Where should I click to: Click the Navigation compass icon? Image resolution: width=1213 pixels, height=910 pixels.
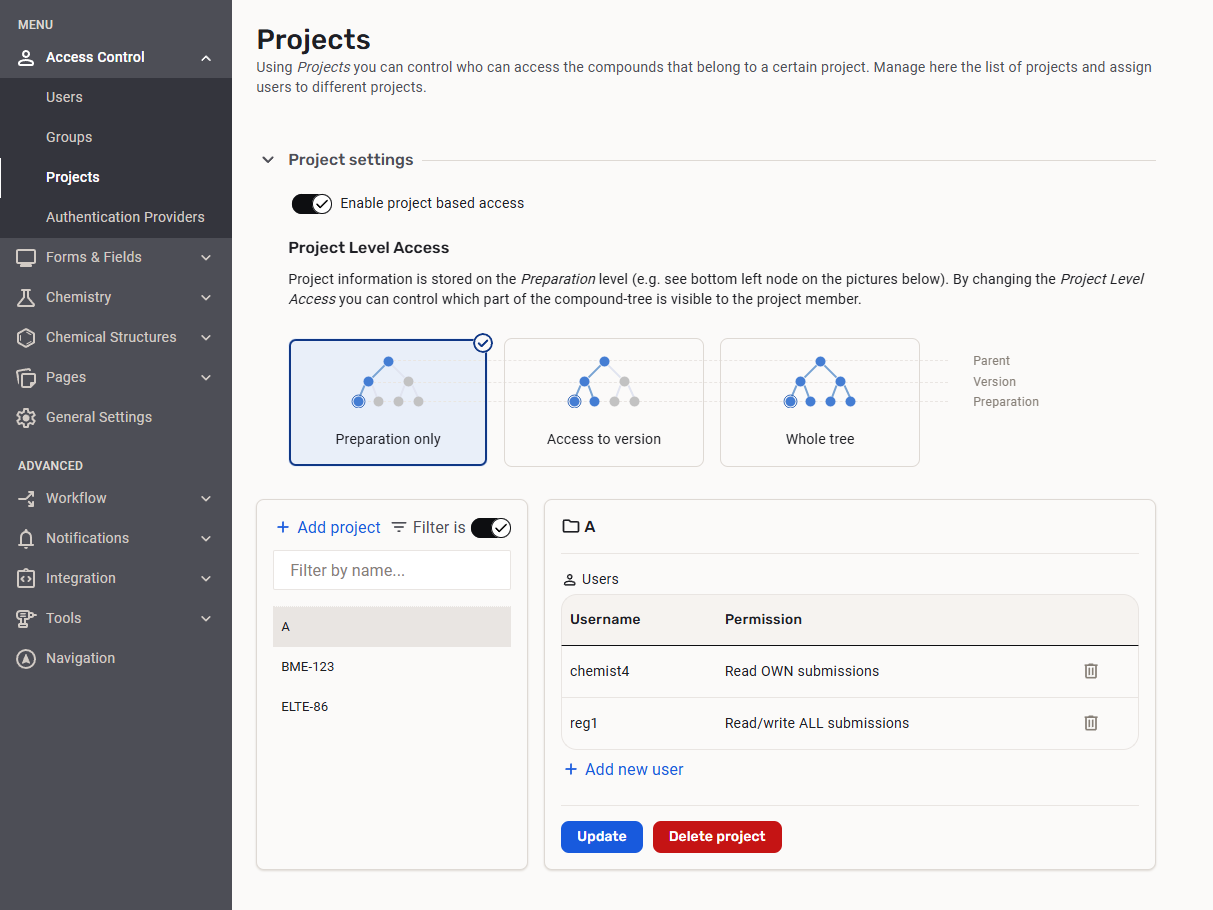coord(27,658)
